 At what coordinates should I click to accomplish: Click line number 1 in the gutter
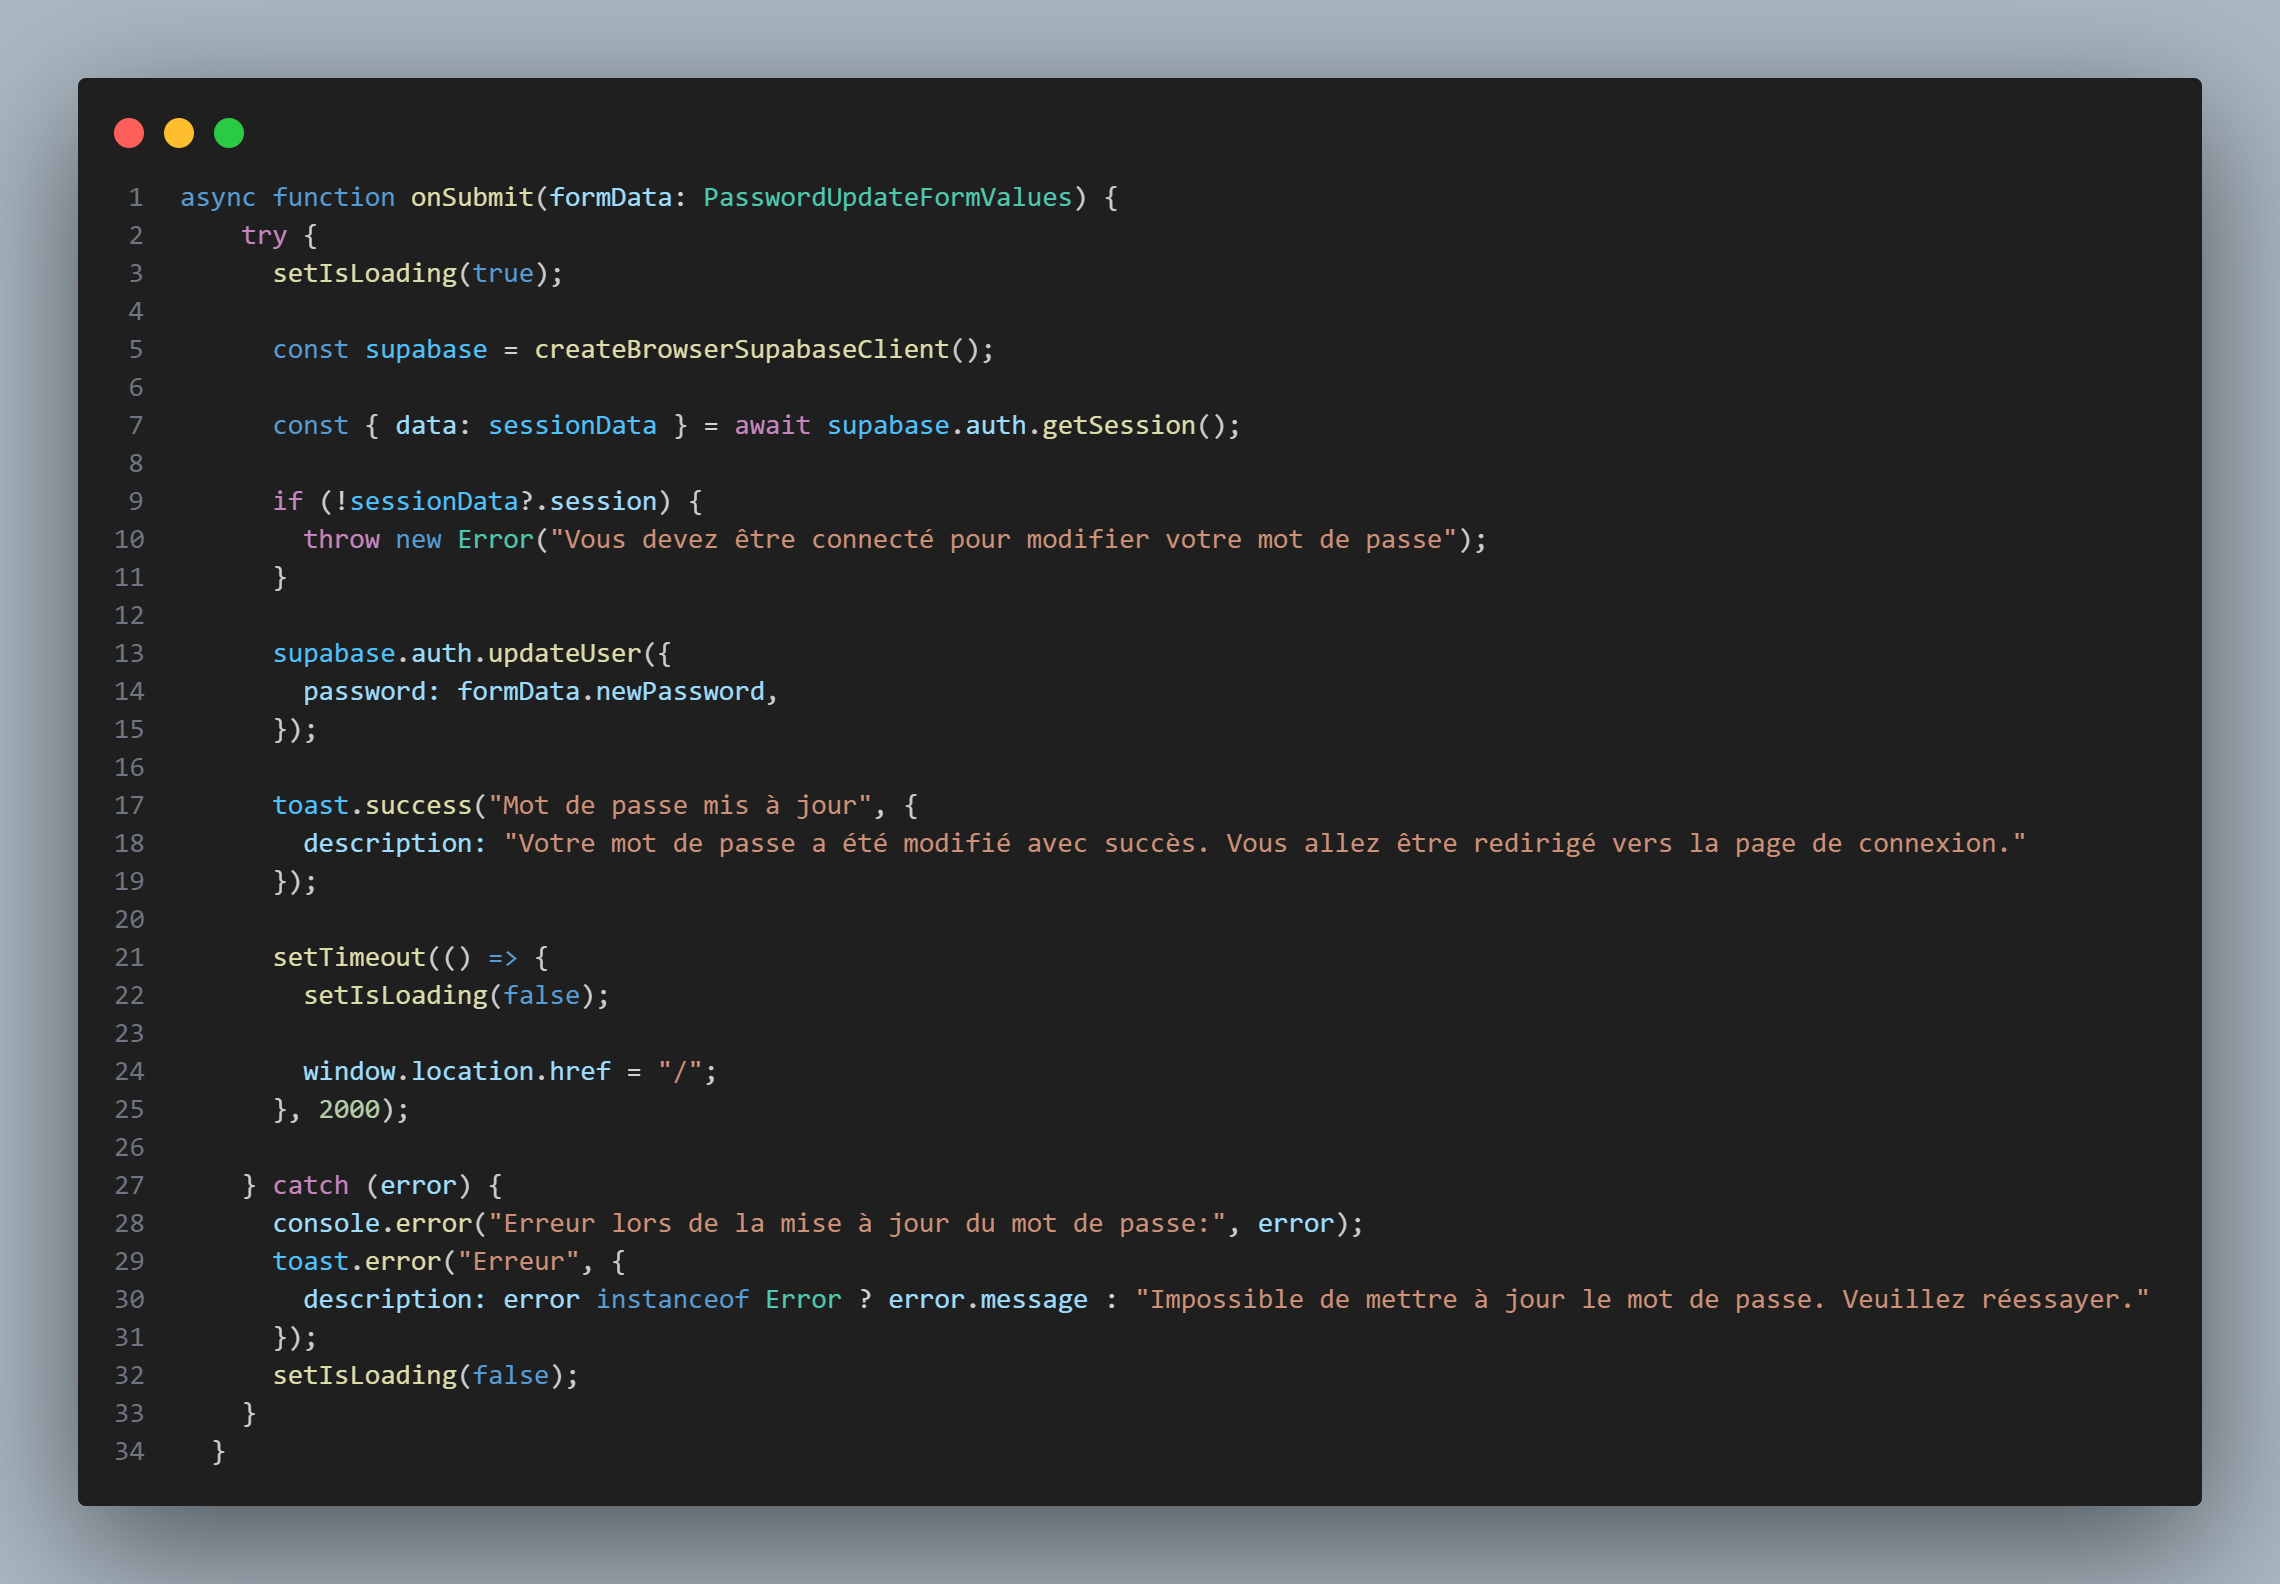pos(135,197)
